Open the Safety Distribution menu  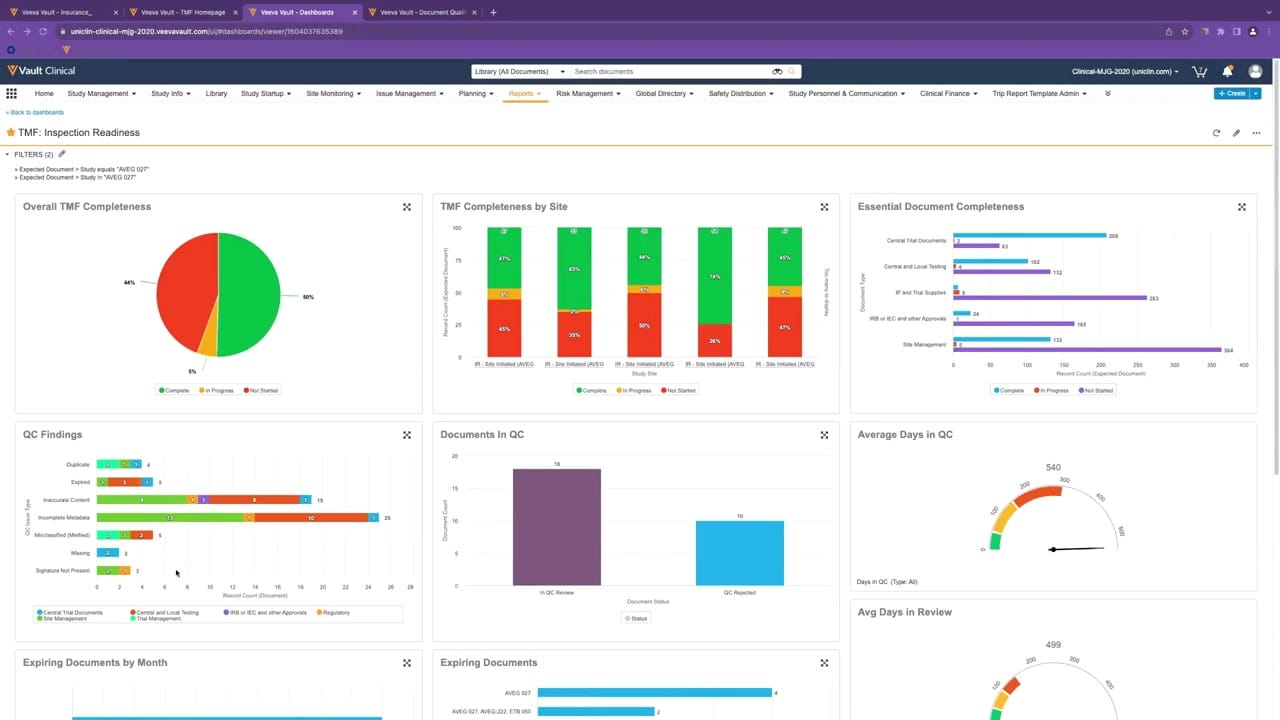741,93
